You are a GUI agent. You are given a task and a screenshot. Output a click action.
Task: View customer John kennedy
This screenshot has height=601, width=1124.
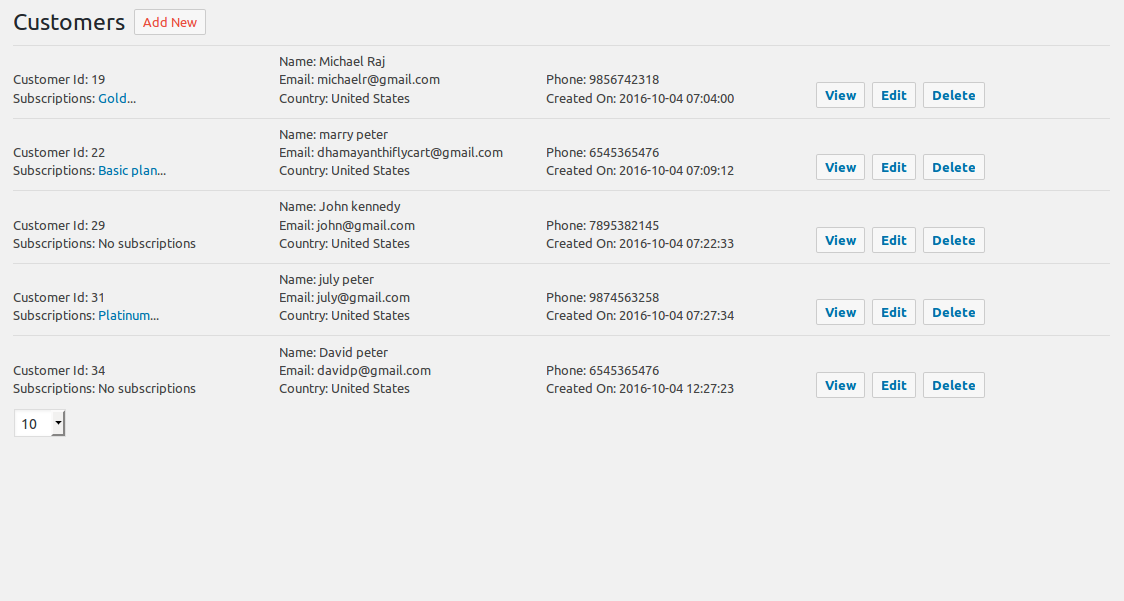coord(840,240)
